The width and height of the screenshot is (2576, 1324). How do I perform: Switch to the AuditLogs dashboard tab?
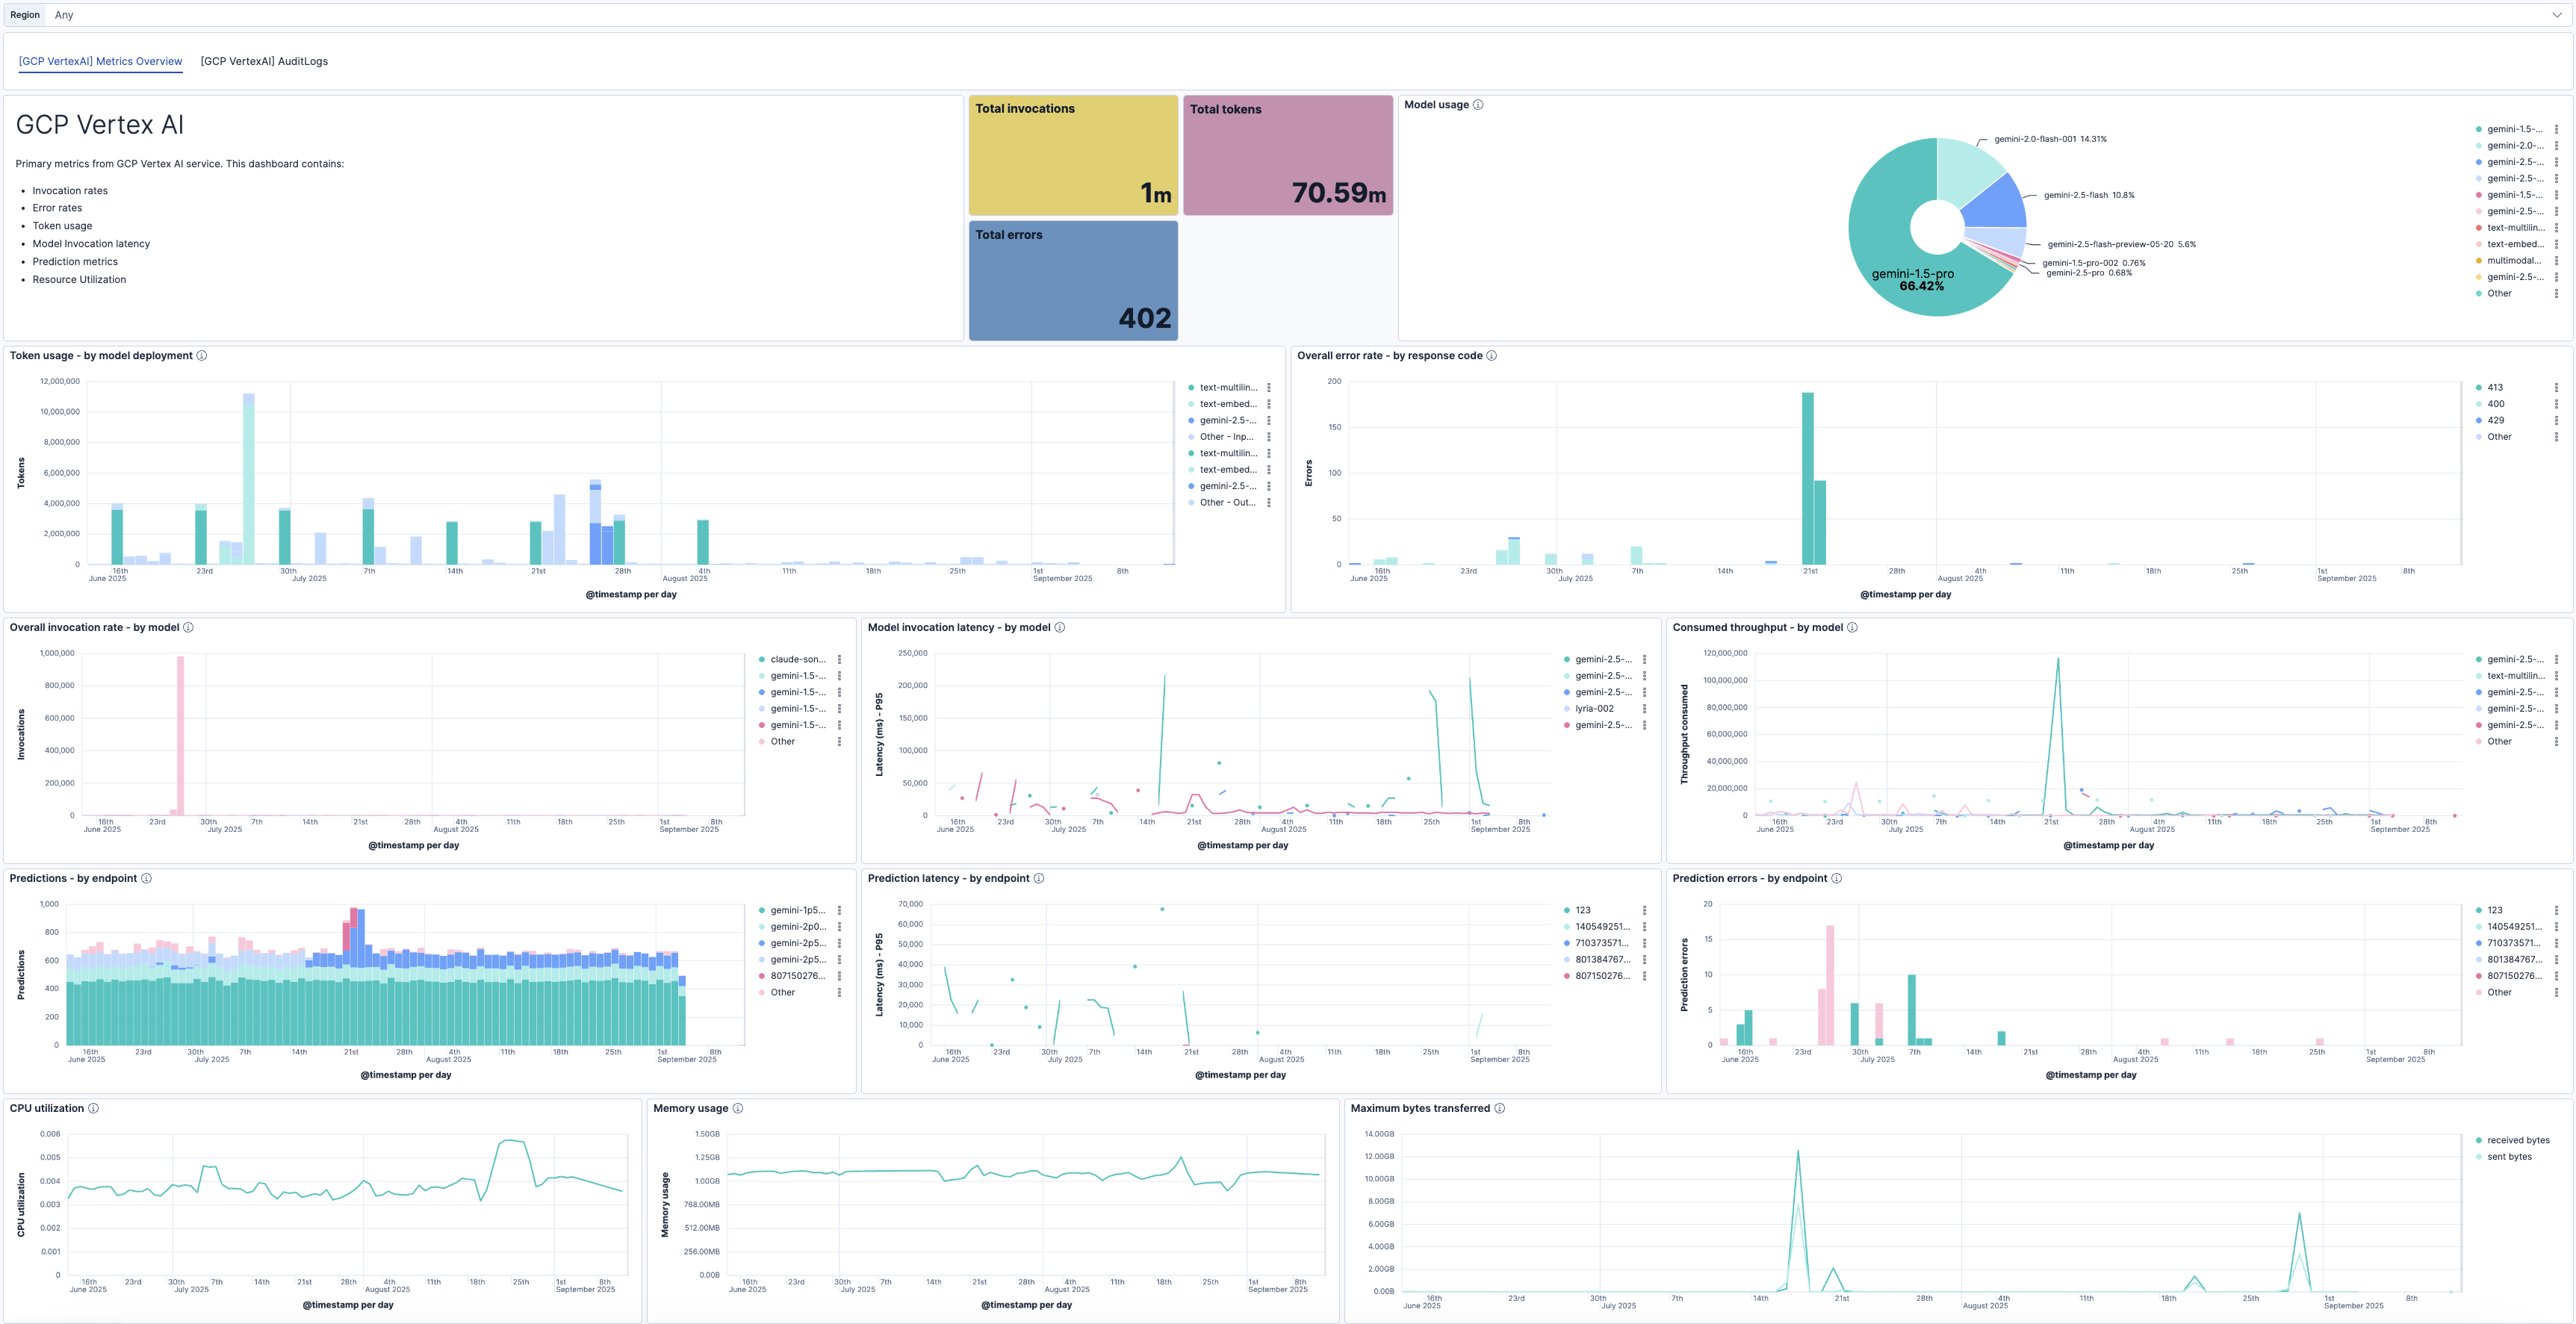pos(264,61)
